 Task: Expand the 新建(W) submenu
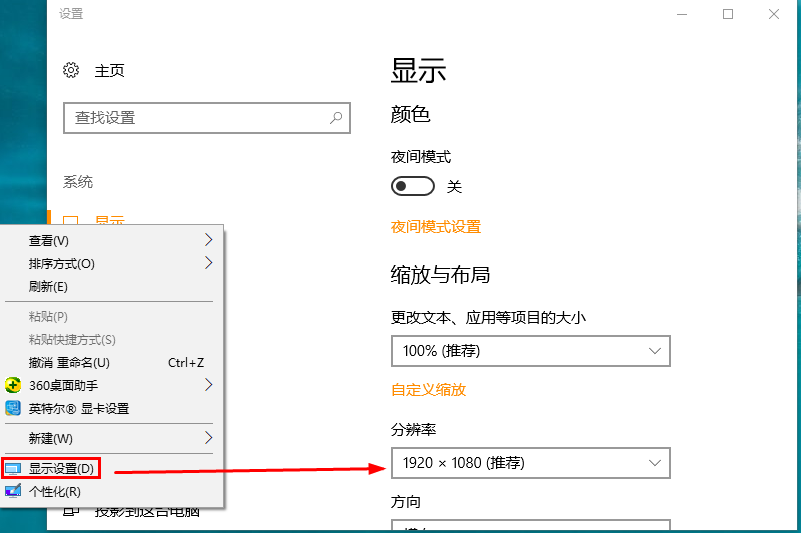208,438
